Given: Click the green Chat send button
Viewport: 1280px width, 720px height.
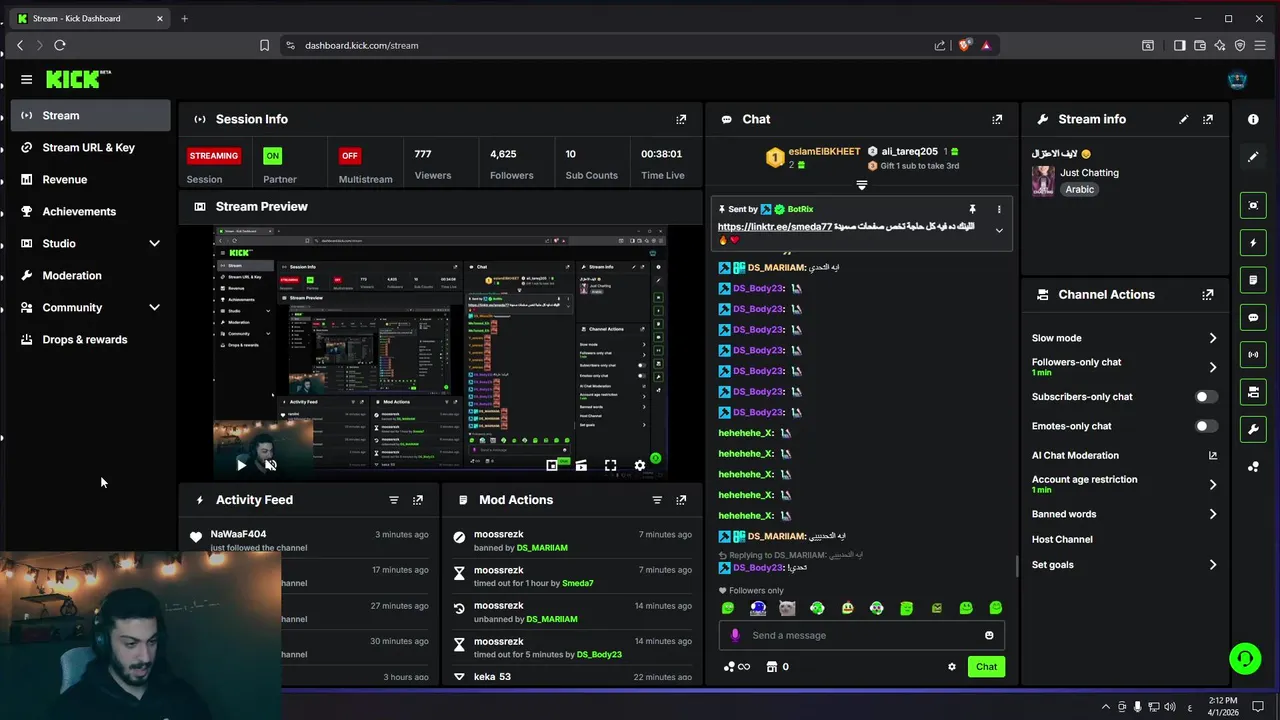Looking at the screenshot, I should tap(986, 667).
